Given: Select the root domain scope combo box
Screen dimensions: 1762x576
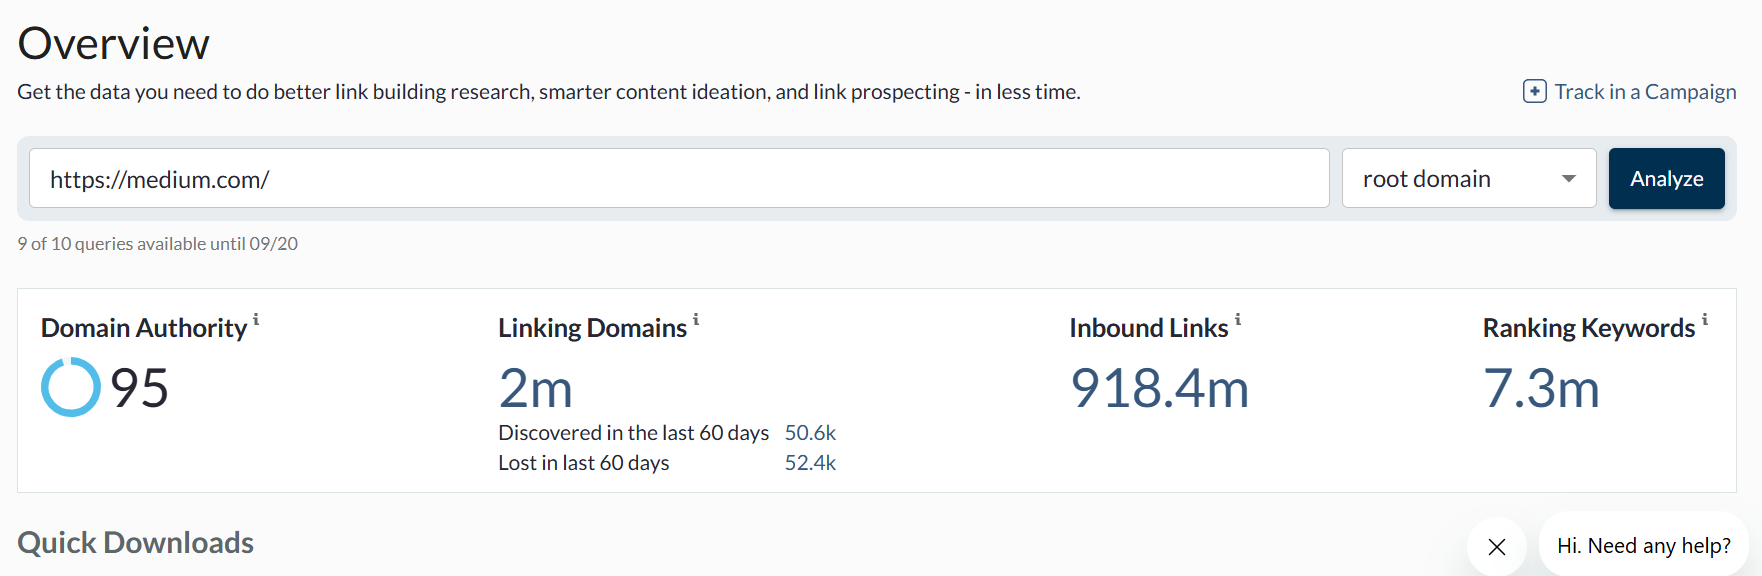Looking at the screenshot, I should (1469, 178).
